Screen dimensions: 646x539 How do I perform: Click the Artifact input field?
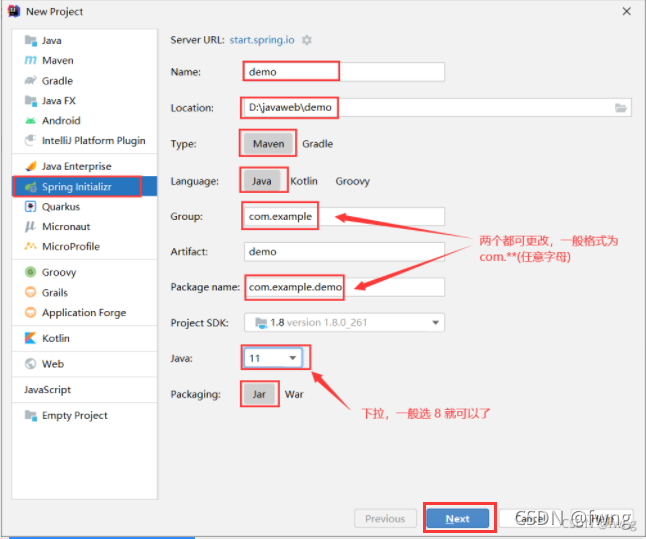coord(344,251)
